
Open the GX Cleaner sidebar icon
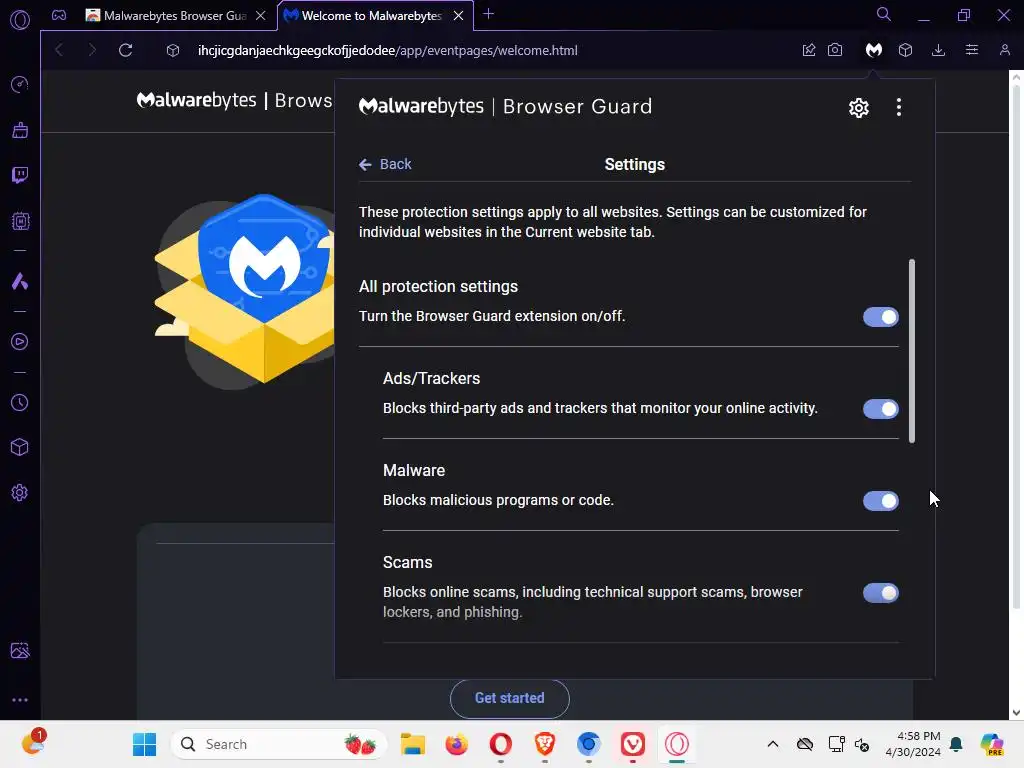[20, 130]
